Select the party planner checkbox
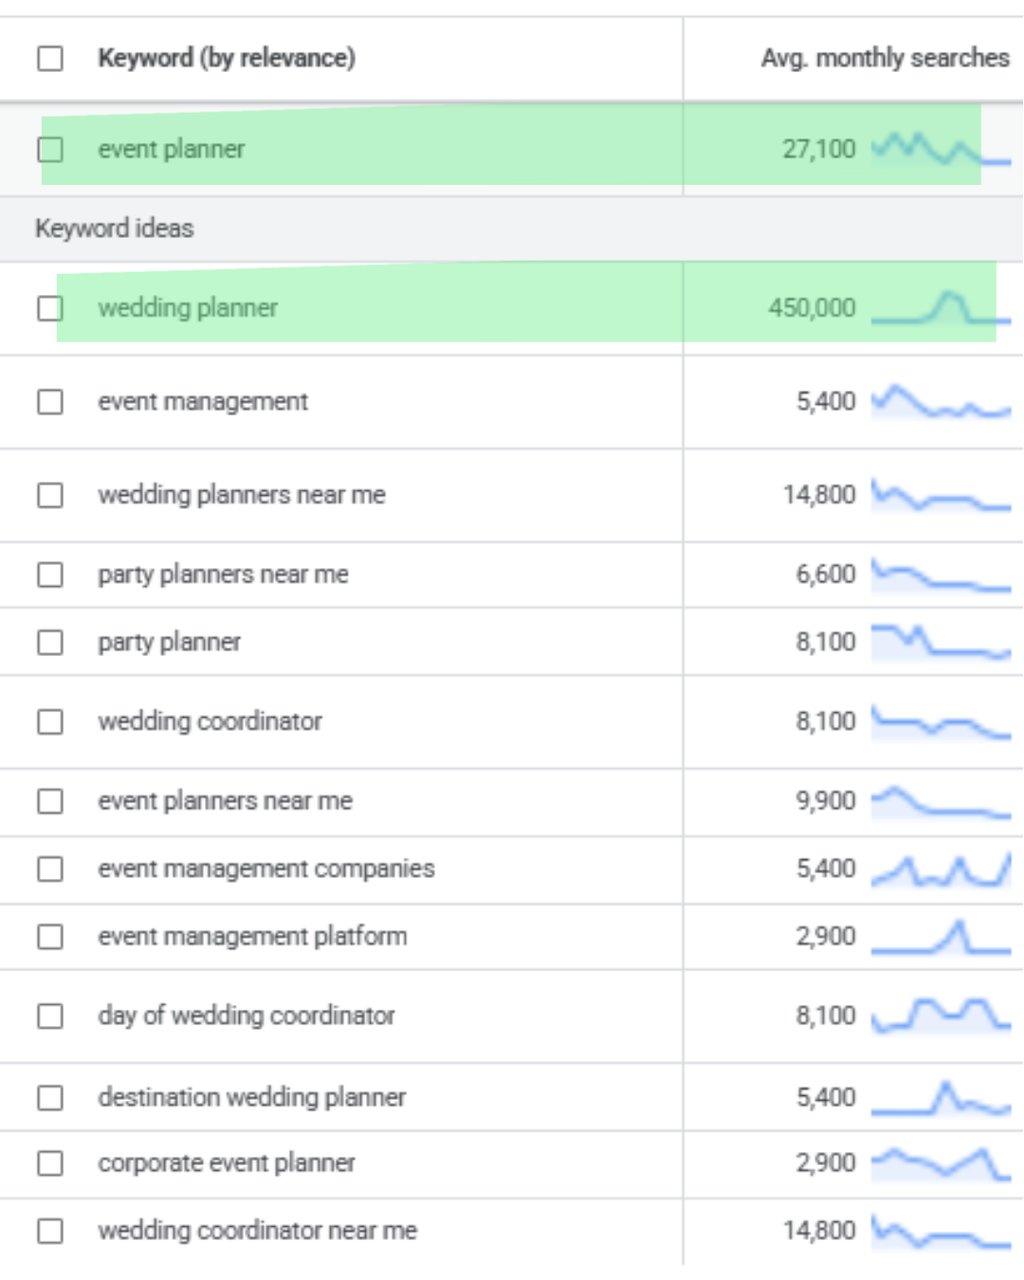 [x=50, y=642]
